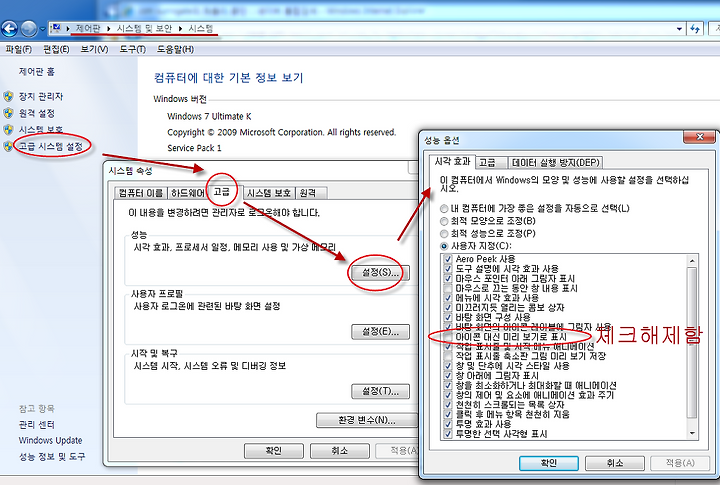720x485 pixels.
Task: Click 시스템 및 보안 in the breadcrumb
Action: click(144, 28)
